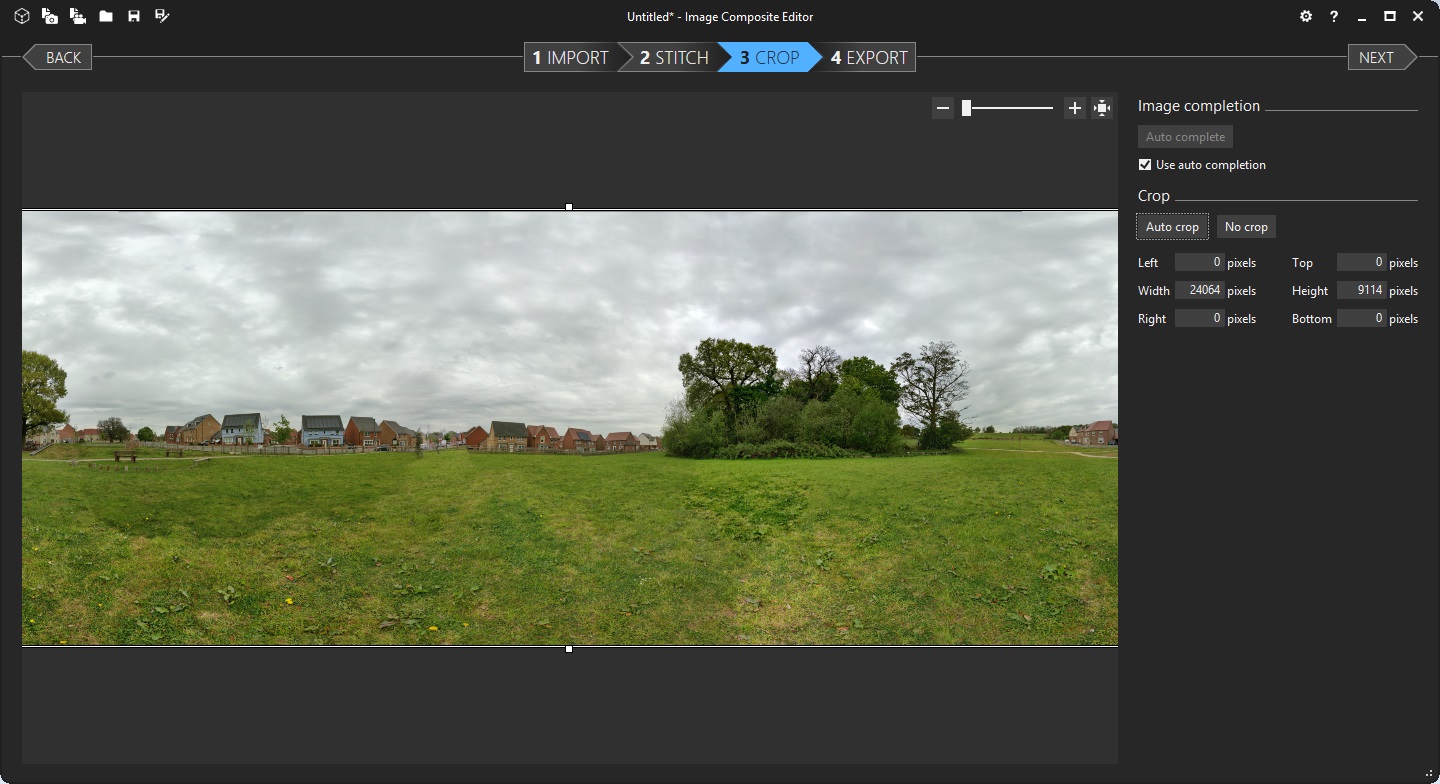Save the panorama project

tap(133, 16)
